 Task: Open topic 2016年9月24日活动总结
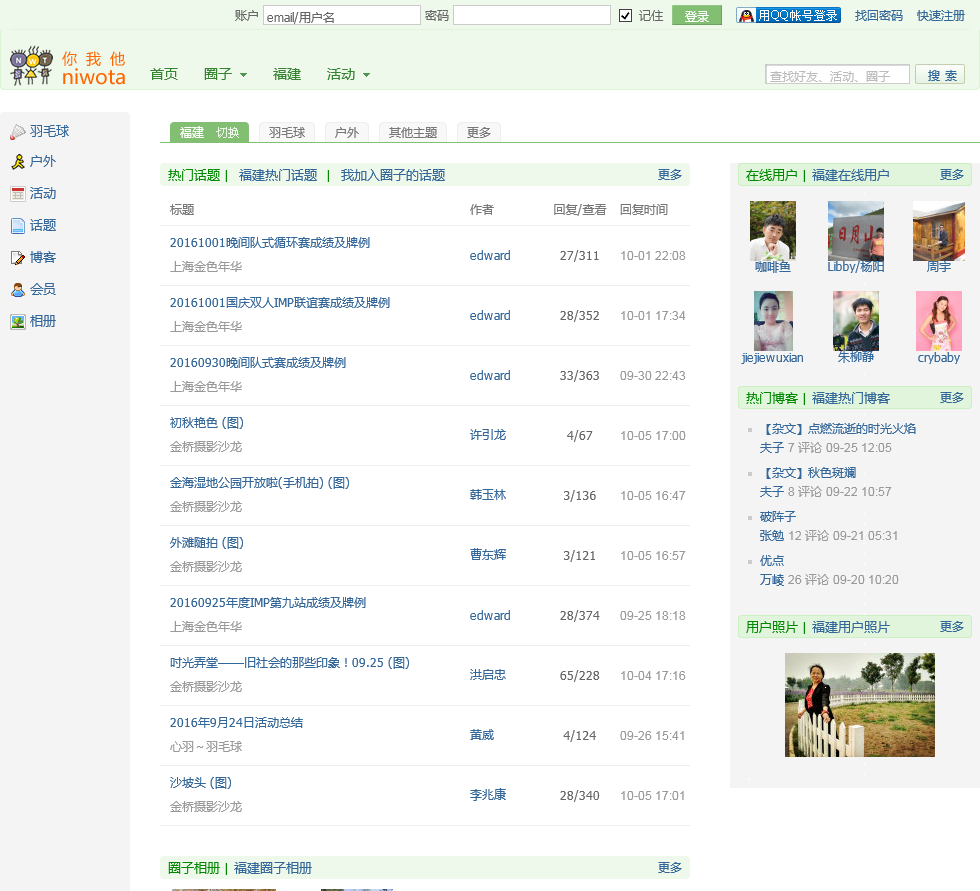pyautogui.click(x=236, y=722)
